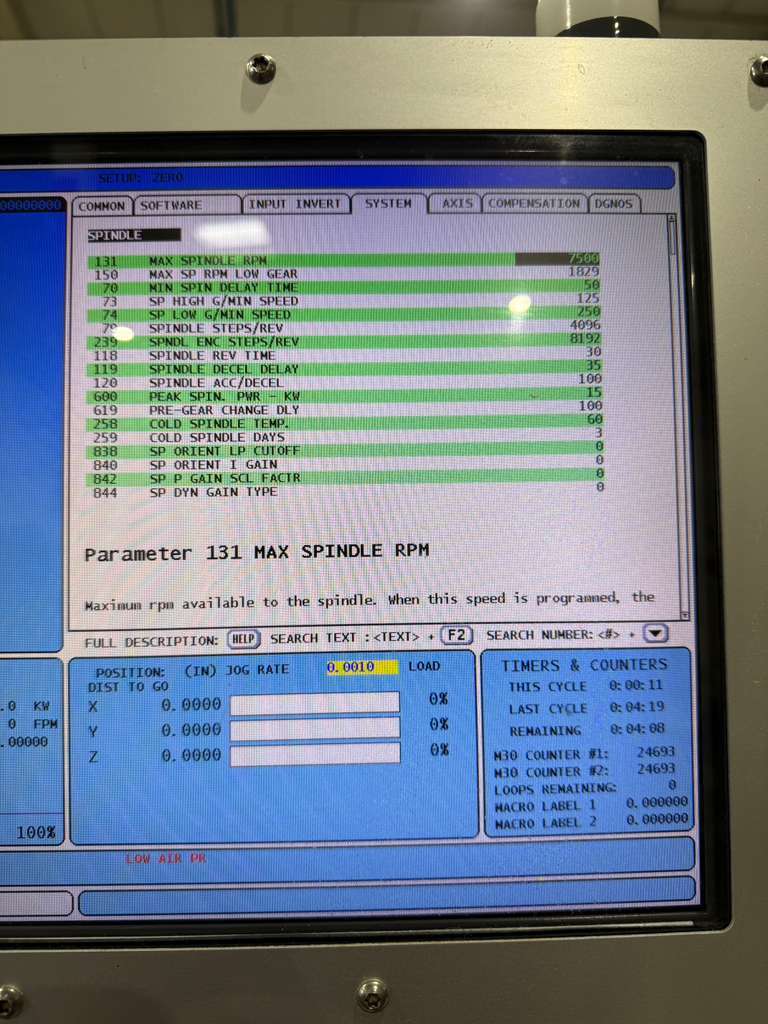Select parameter 74 SP LOW G/MIN SPEED
This screenshot has height=1024, width=768.
click(344, 314)
